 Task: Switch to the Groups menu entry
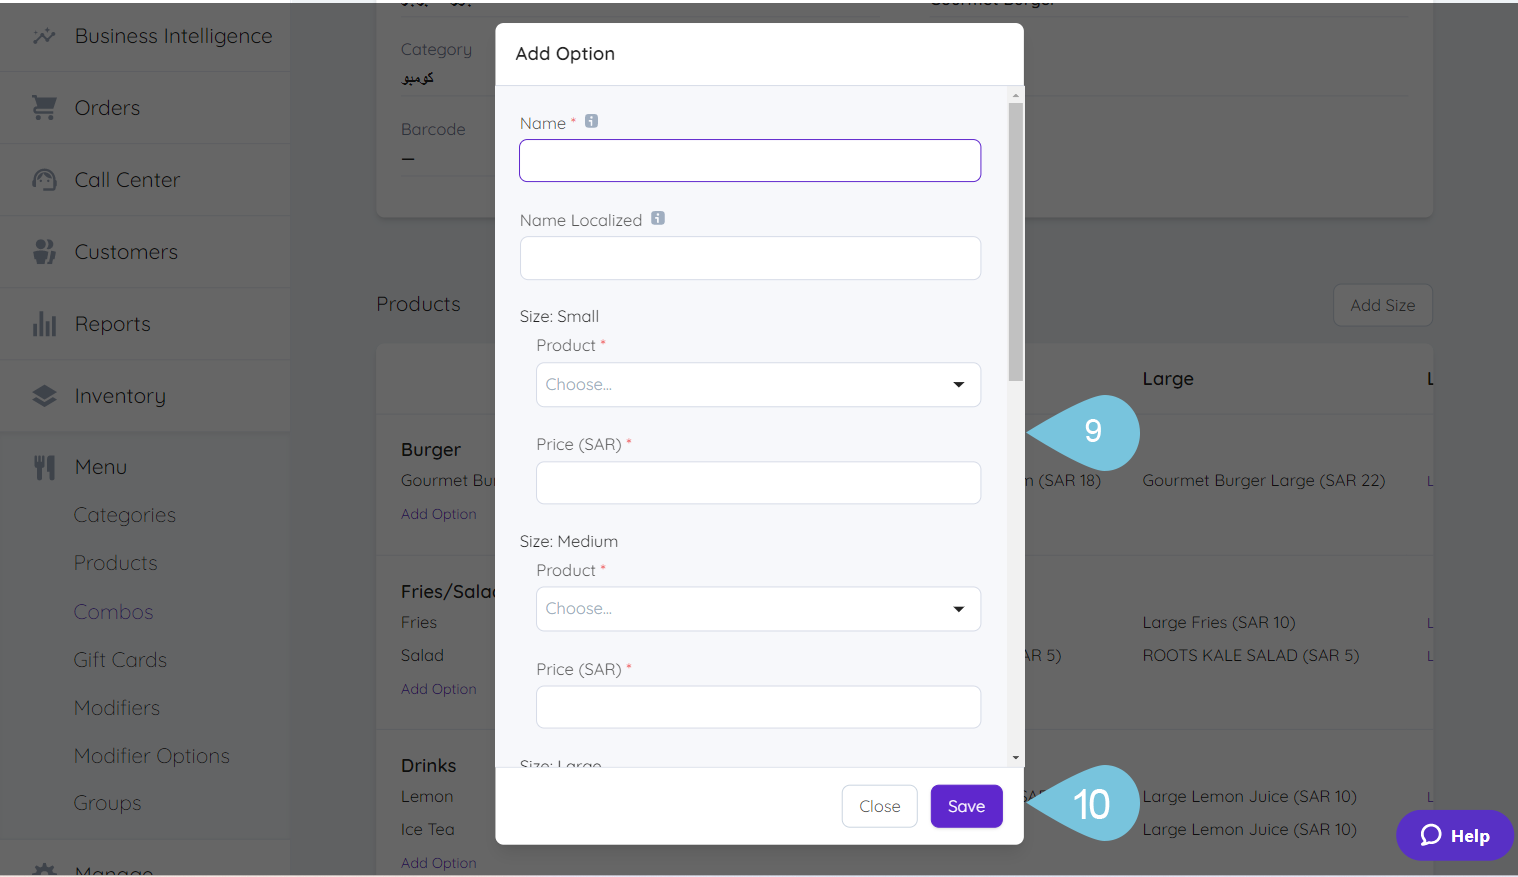coord(106,802)
